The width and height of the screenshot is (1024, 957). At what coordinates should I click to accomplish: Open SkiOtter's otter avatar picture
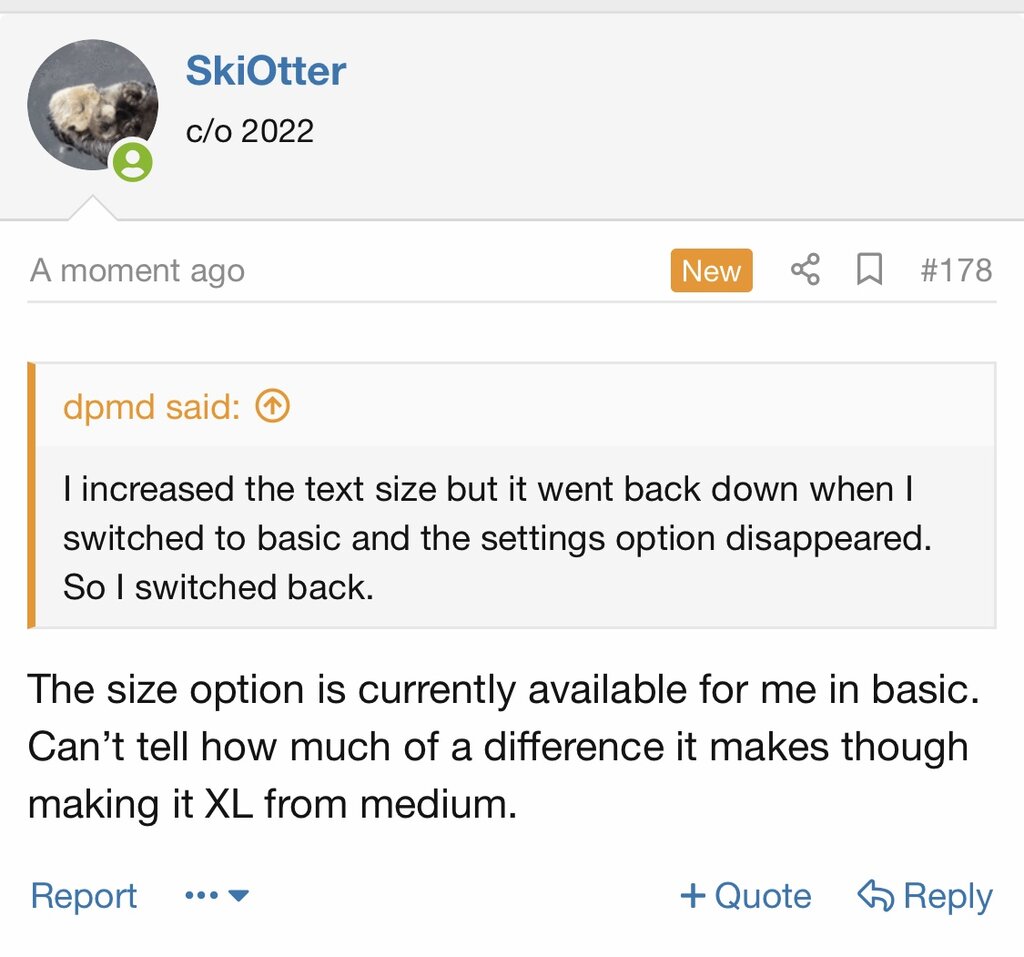(x=91, y=103)
